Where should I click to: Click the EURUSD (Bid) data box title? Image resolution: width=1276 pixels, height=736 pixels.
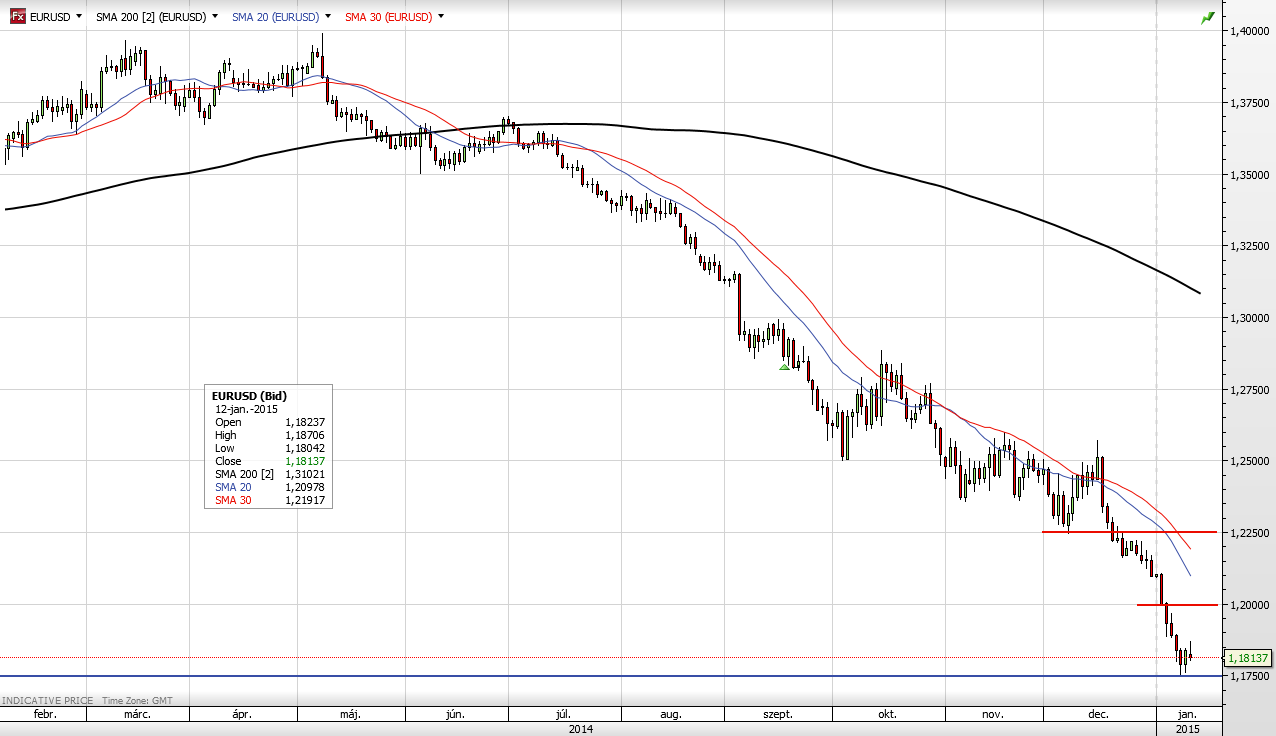tap(249, 396)
